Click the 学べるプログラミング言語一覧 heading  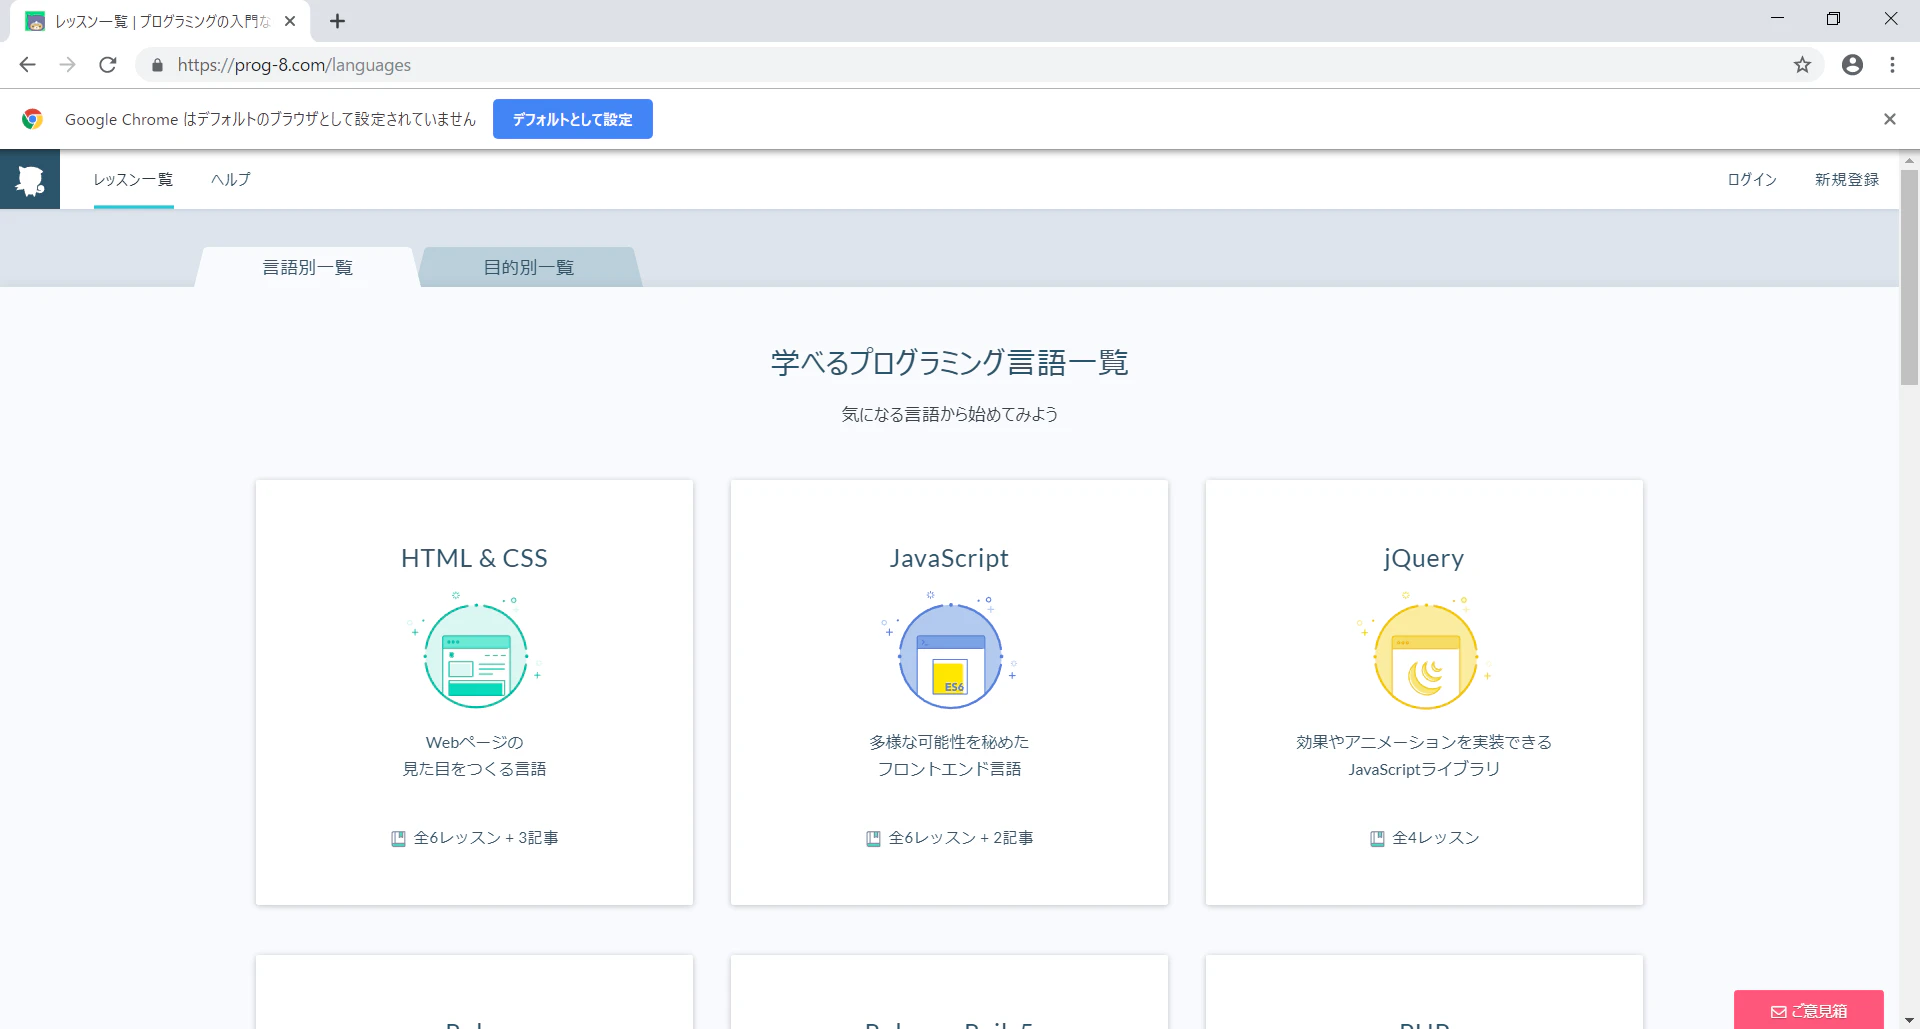[949, 362]
